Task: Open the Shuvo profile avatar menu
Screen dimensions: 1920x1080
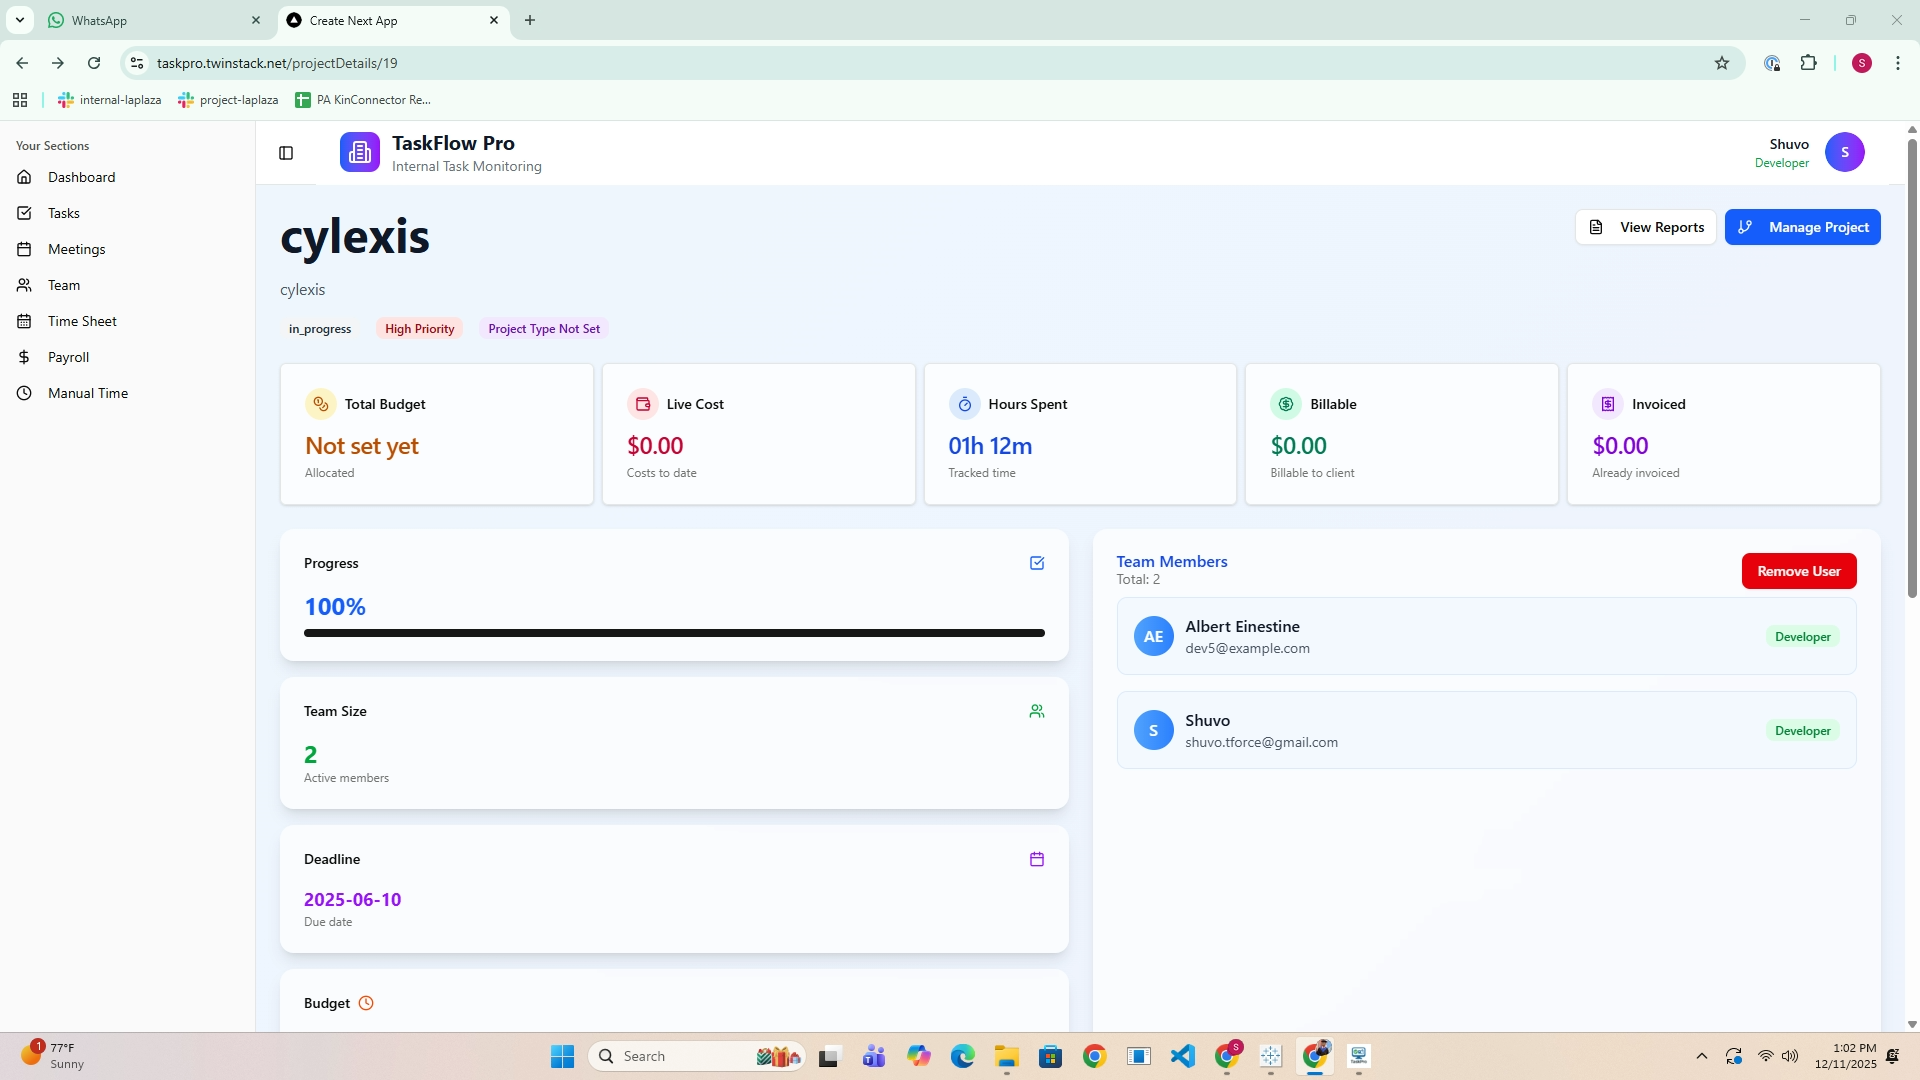Action: coord(1844,152)
